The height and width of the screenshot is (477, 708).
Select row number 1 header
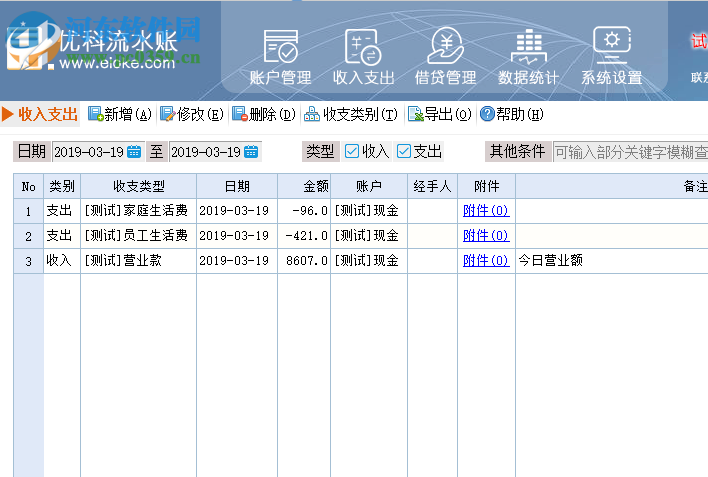tap(28, 211)
